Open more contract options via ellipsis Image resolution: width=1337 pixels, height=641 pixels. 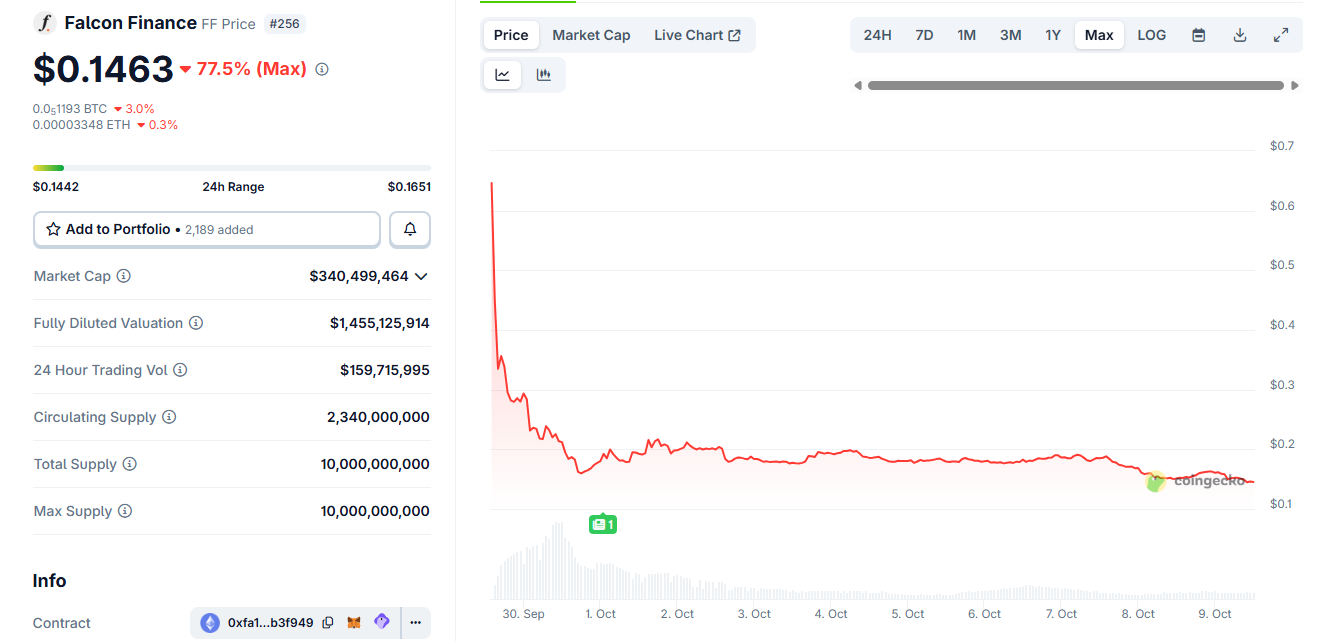(x=415, y=622)
